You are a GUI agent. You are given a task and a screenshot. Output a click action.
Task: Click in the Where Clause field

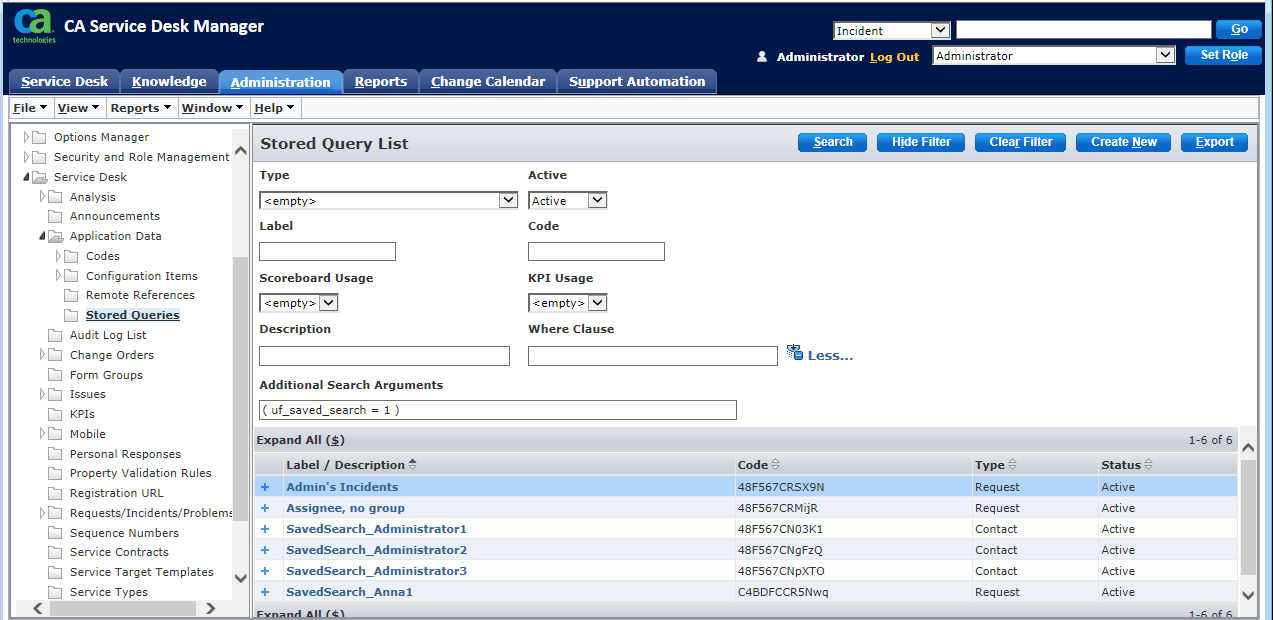point(653,356)
